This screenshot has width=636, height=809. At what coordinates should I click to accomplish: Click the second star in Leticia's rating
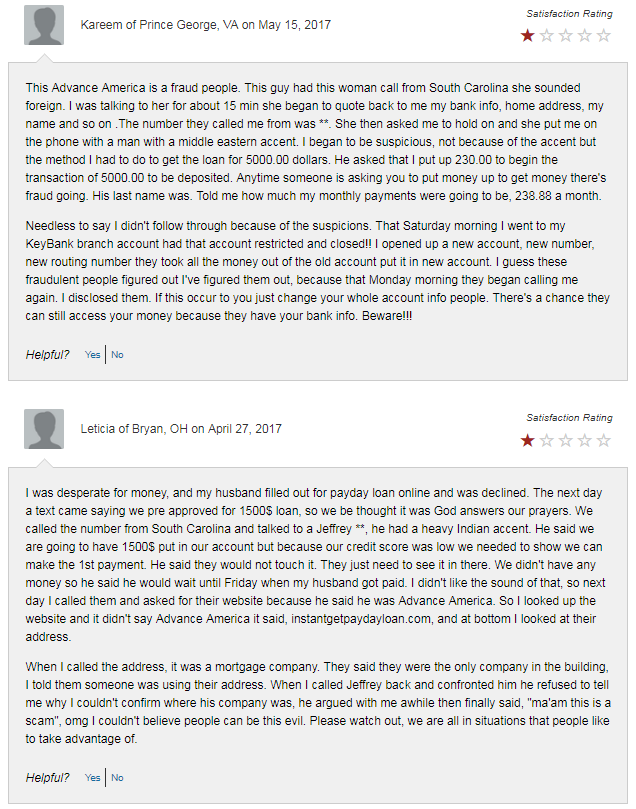(x=546, y=440)
